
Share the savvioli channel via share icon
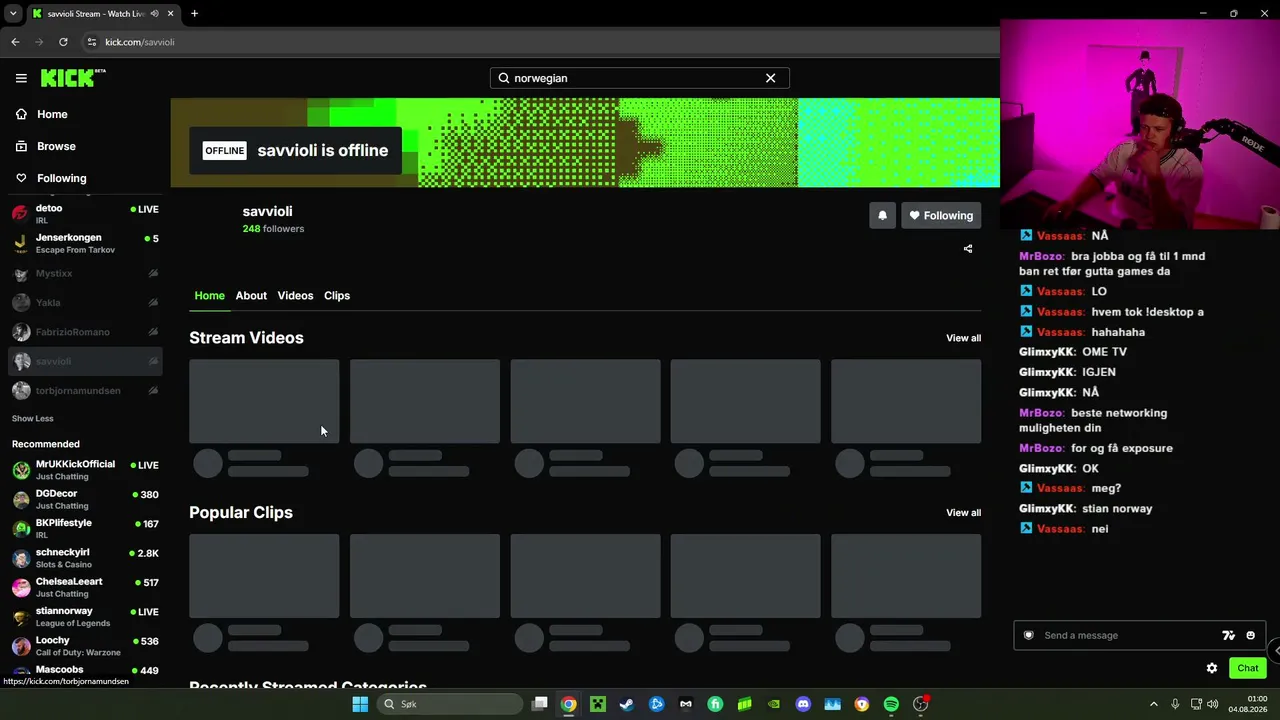(968, 249)
